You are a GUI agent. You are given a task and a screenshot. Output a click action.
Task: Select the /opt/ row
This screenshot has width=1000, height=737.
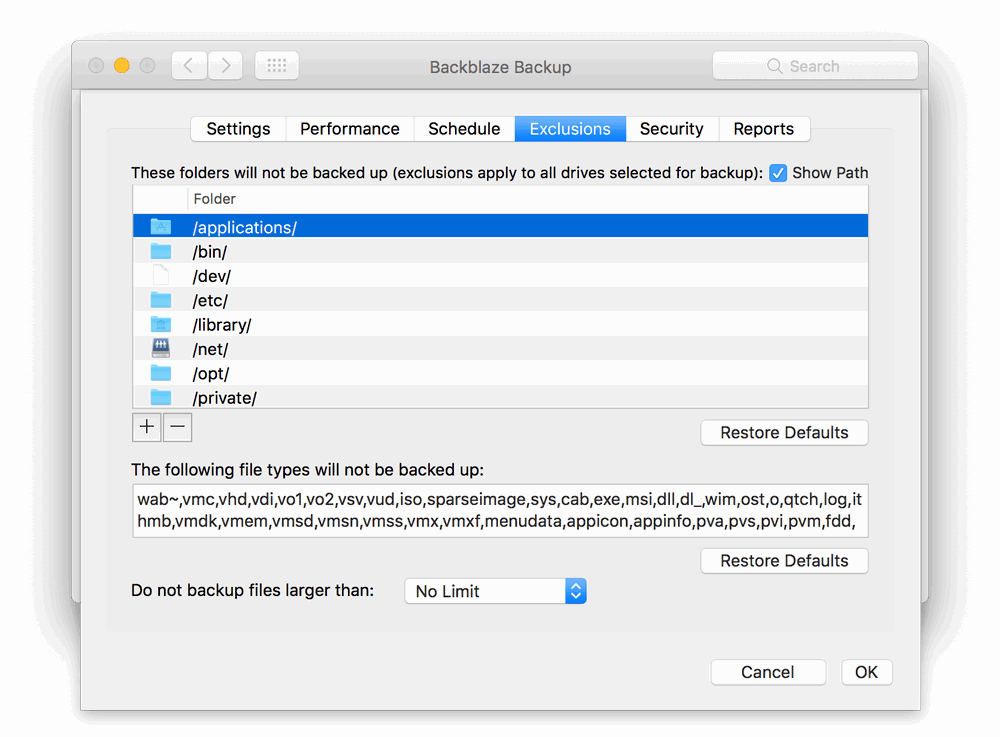[501, 373]
